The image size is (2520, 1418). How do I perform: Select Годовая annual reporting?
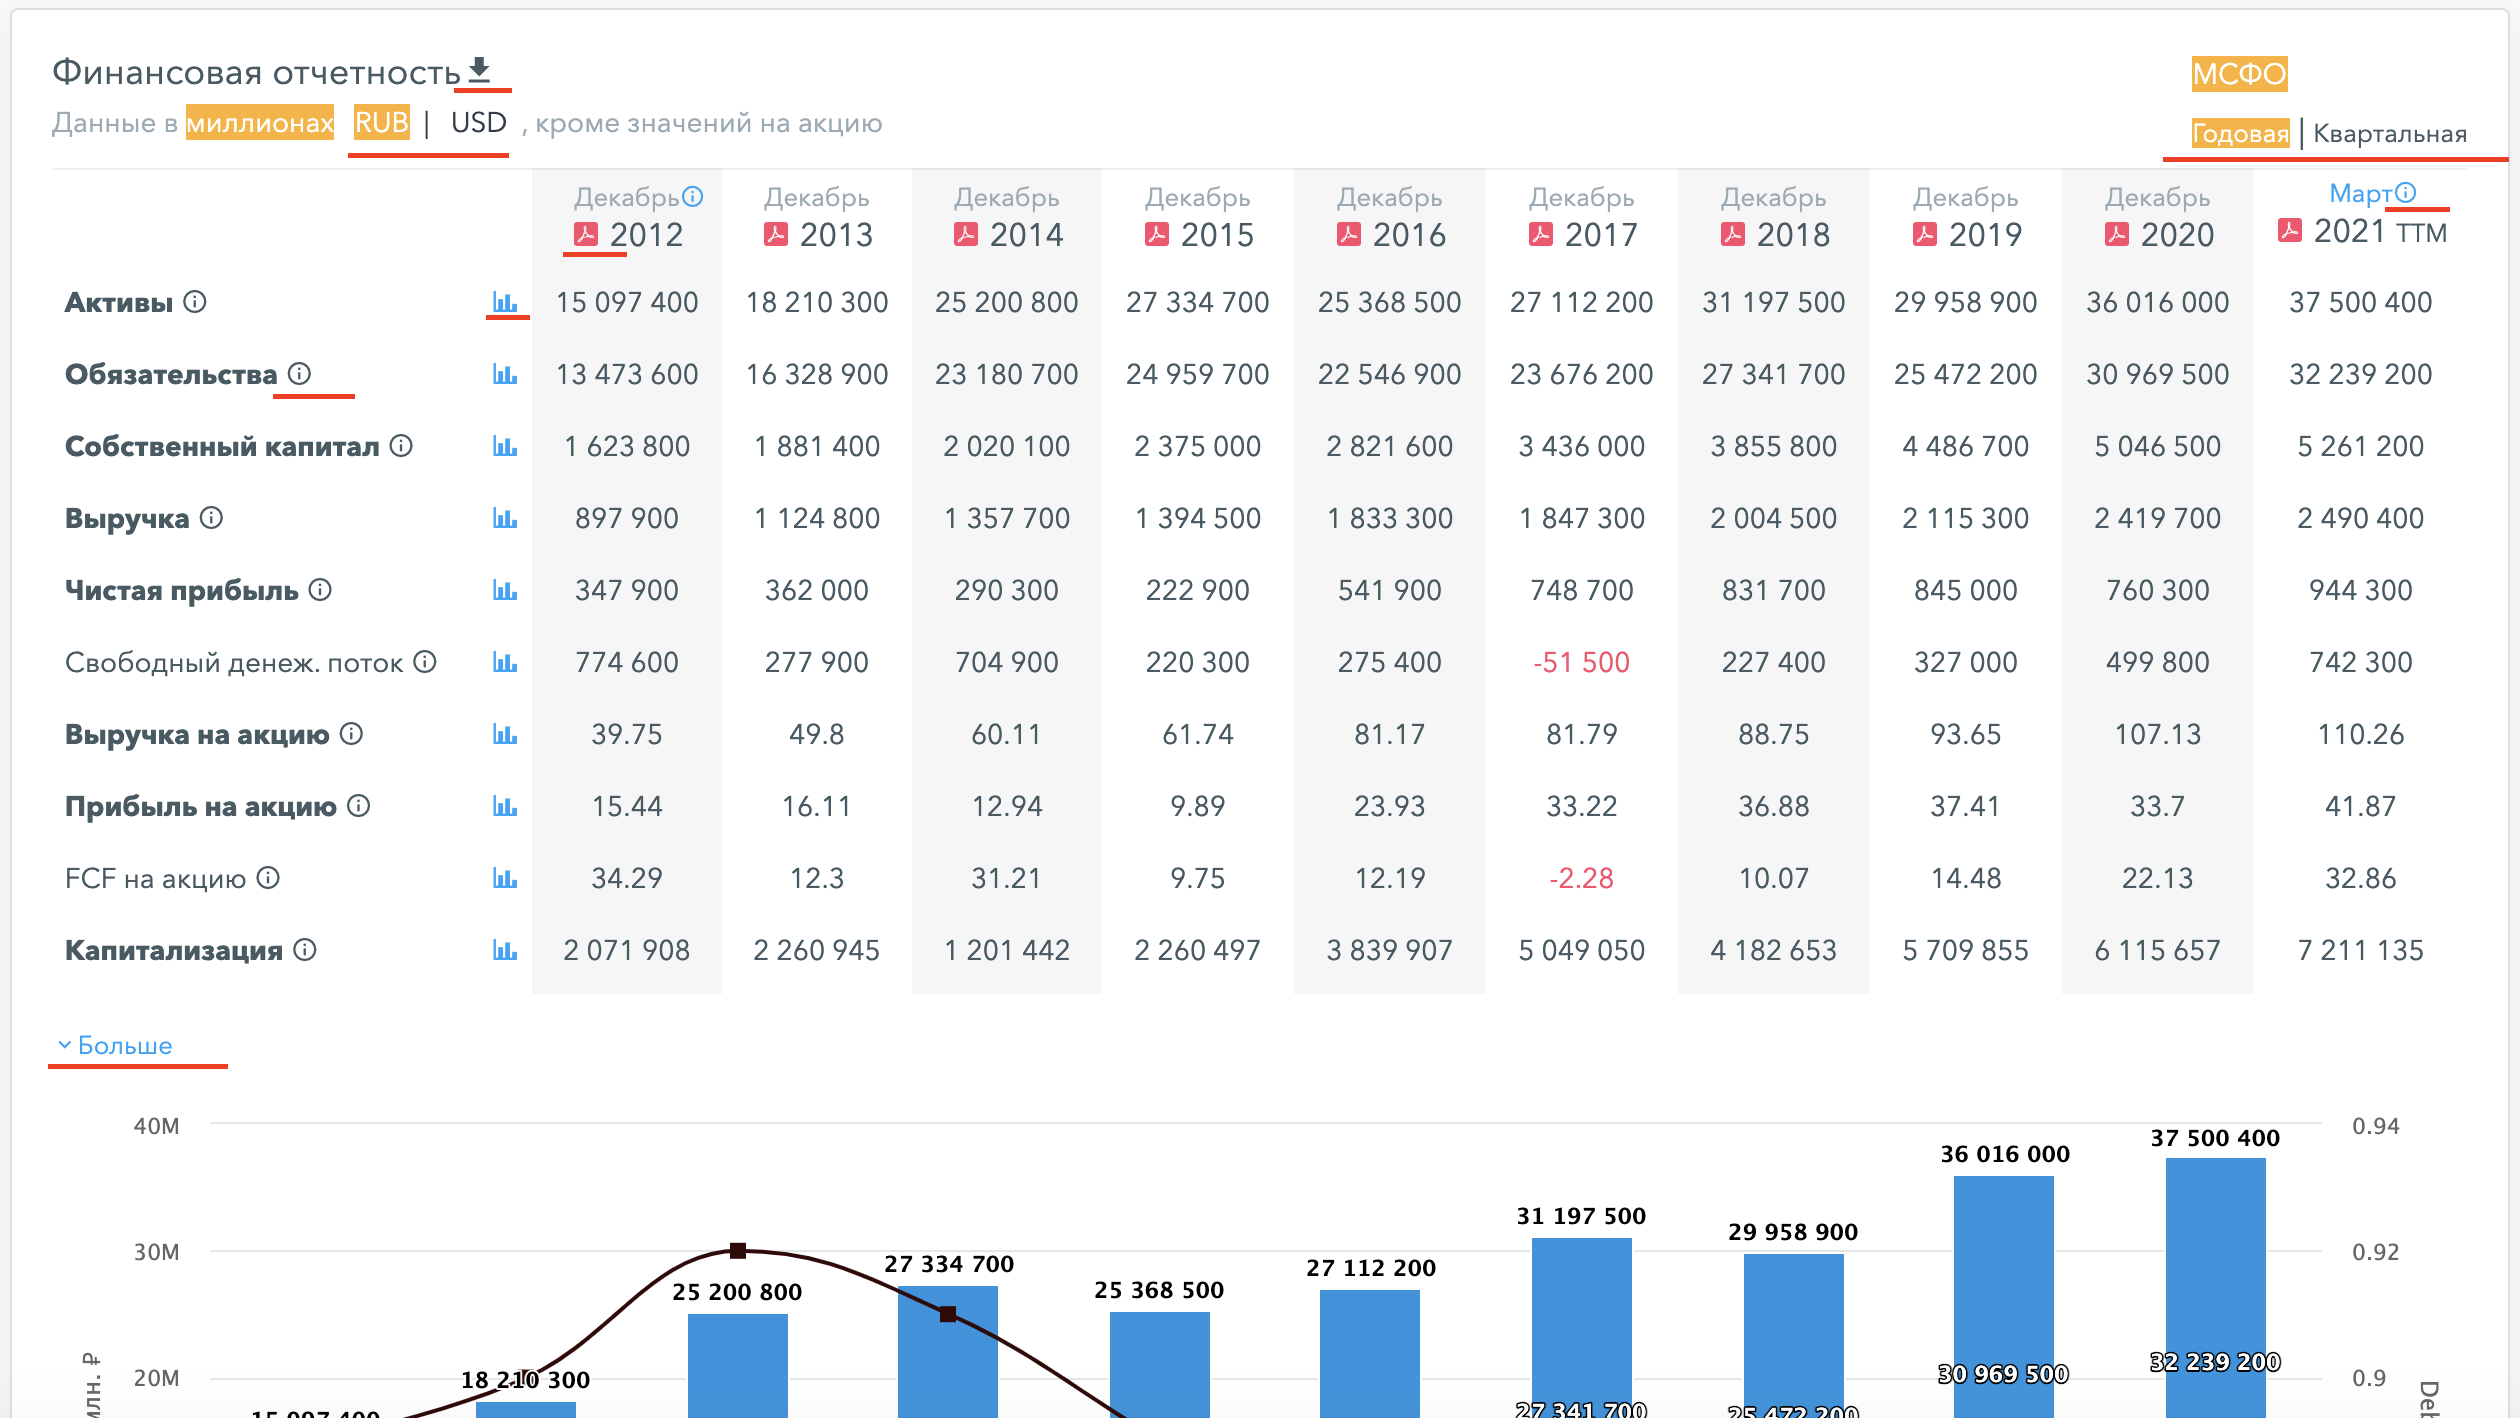pyautogui.click(x=2240, y=133)
